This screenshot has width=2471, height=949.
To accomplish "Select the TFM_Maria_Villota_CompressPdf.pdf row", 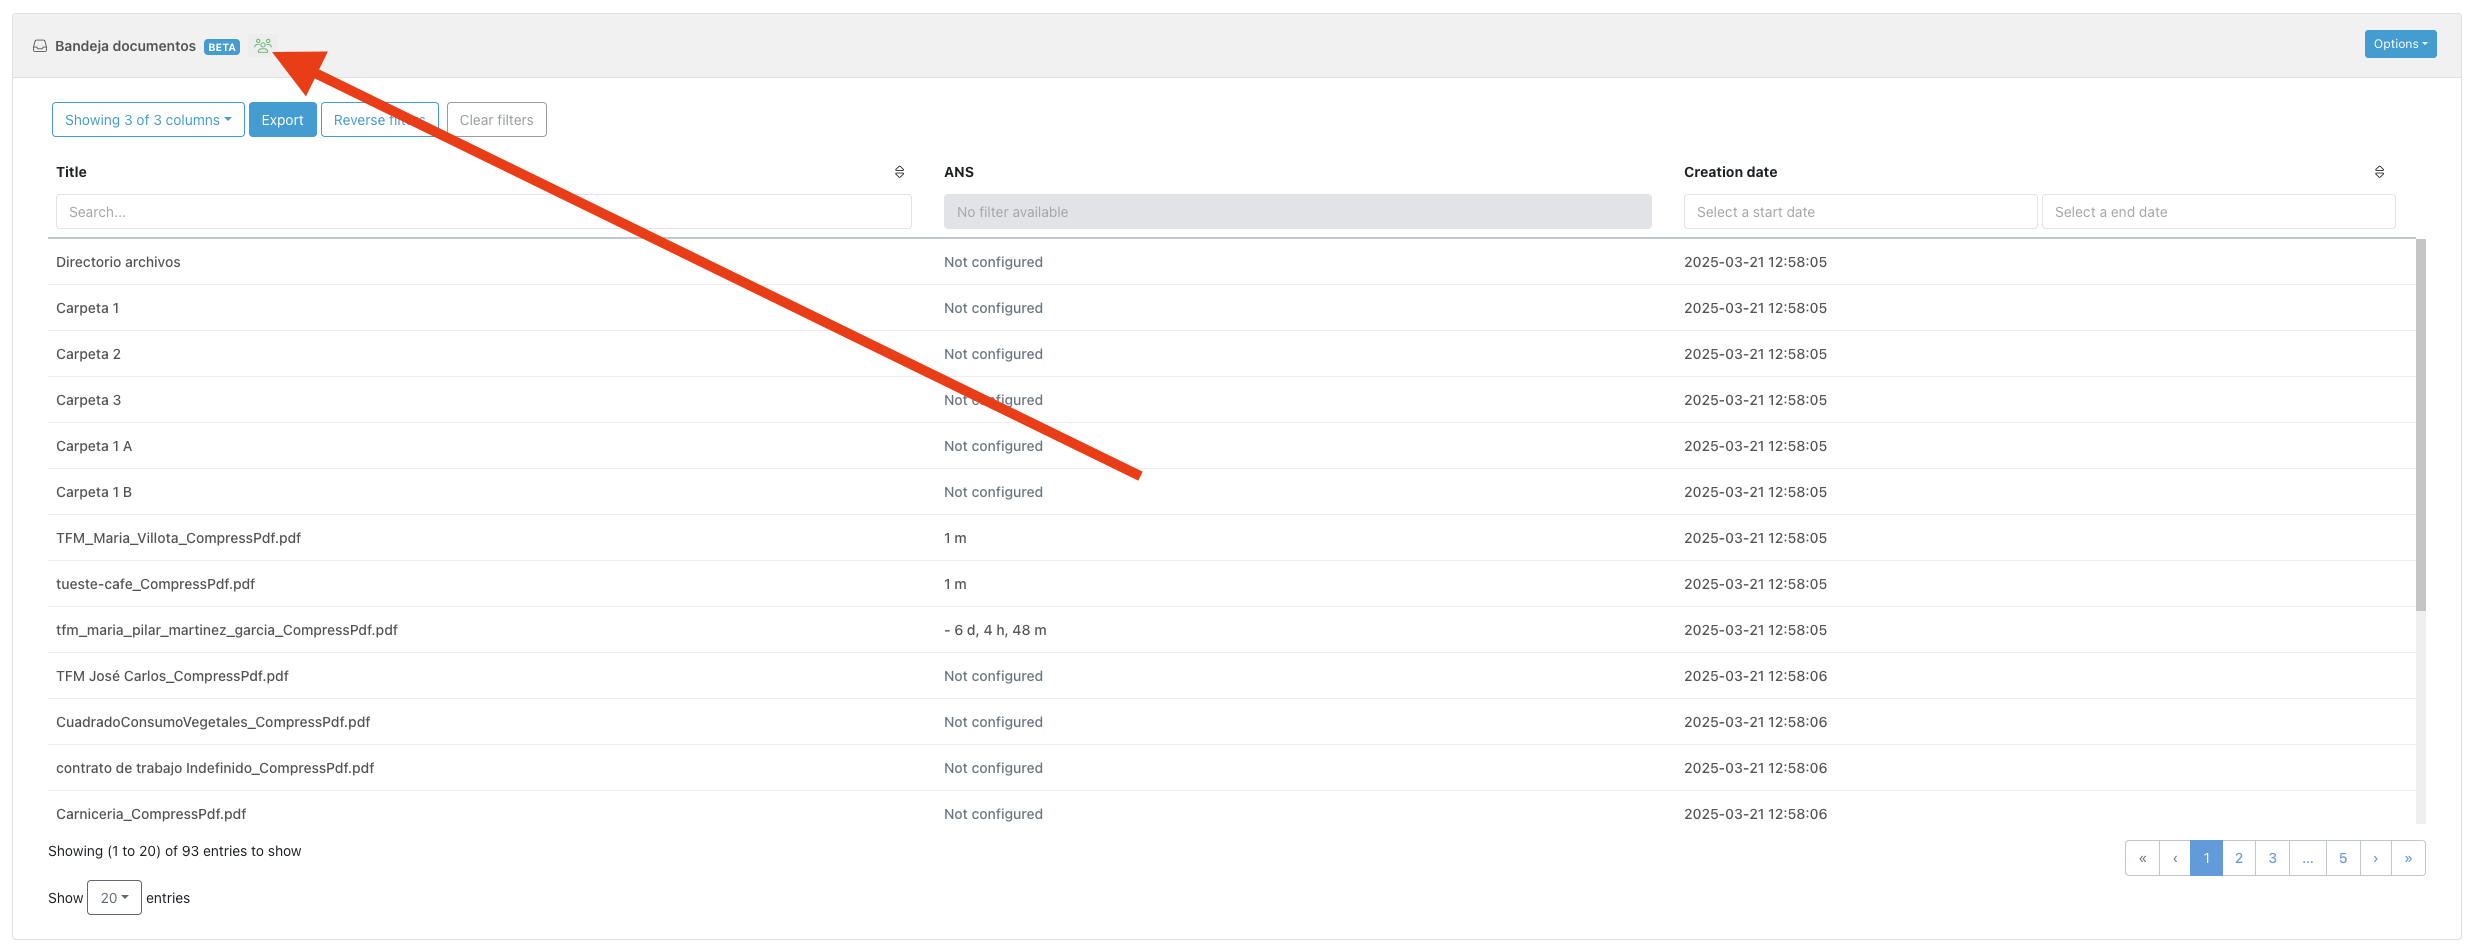I will 179,538.
